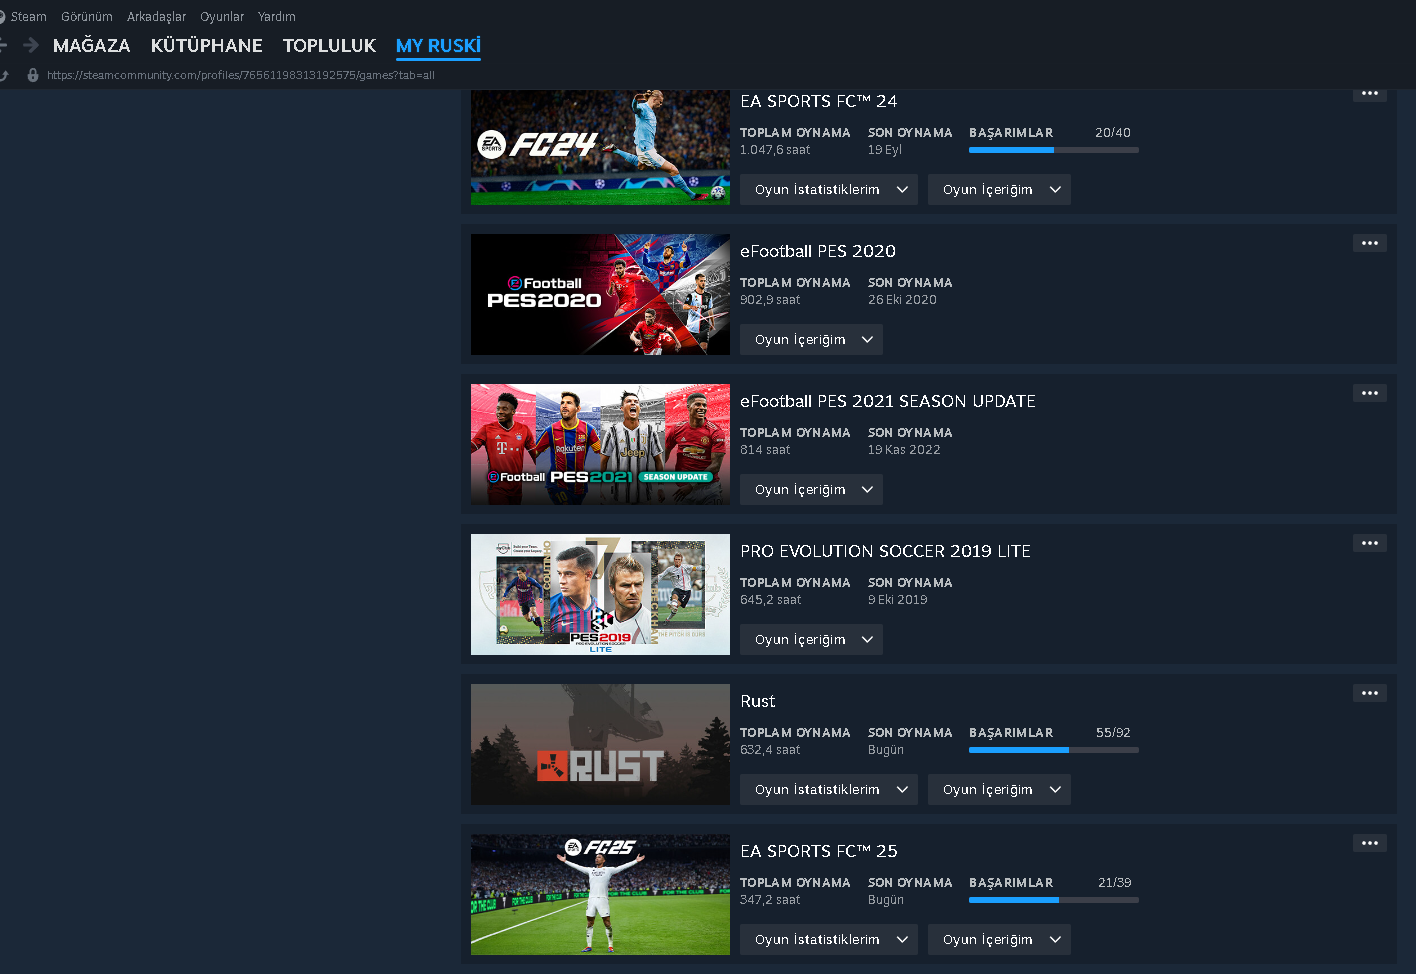Open the Yardım menu
The width and height of the screenshot is (1416, 974).
click(x=277, y=17)
